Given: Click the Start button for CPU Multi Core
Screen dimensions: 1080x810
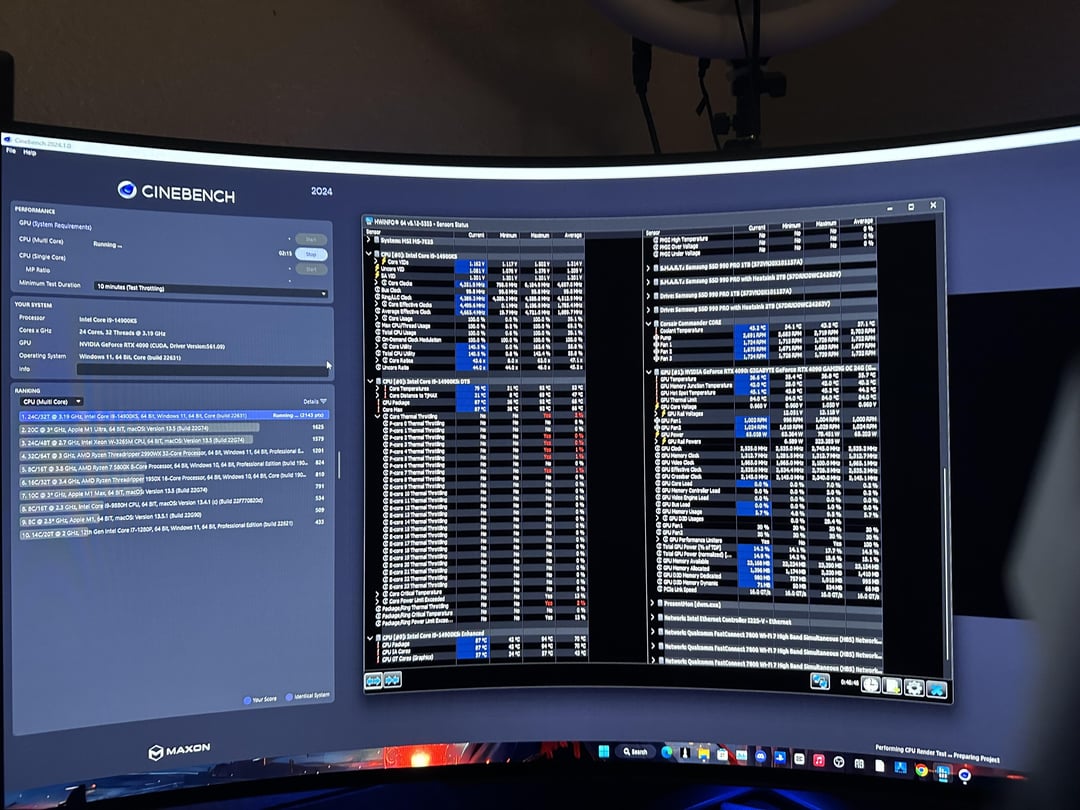Looking at the screenshot, I should click(311, 239).
